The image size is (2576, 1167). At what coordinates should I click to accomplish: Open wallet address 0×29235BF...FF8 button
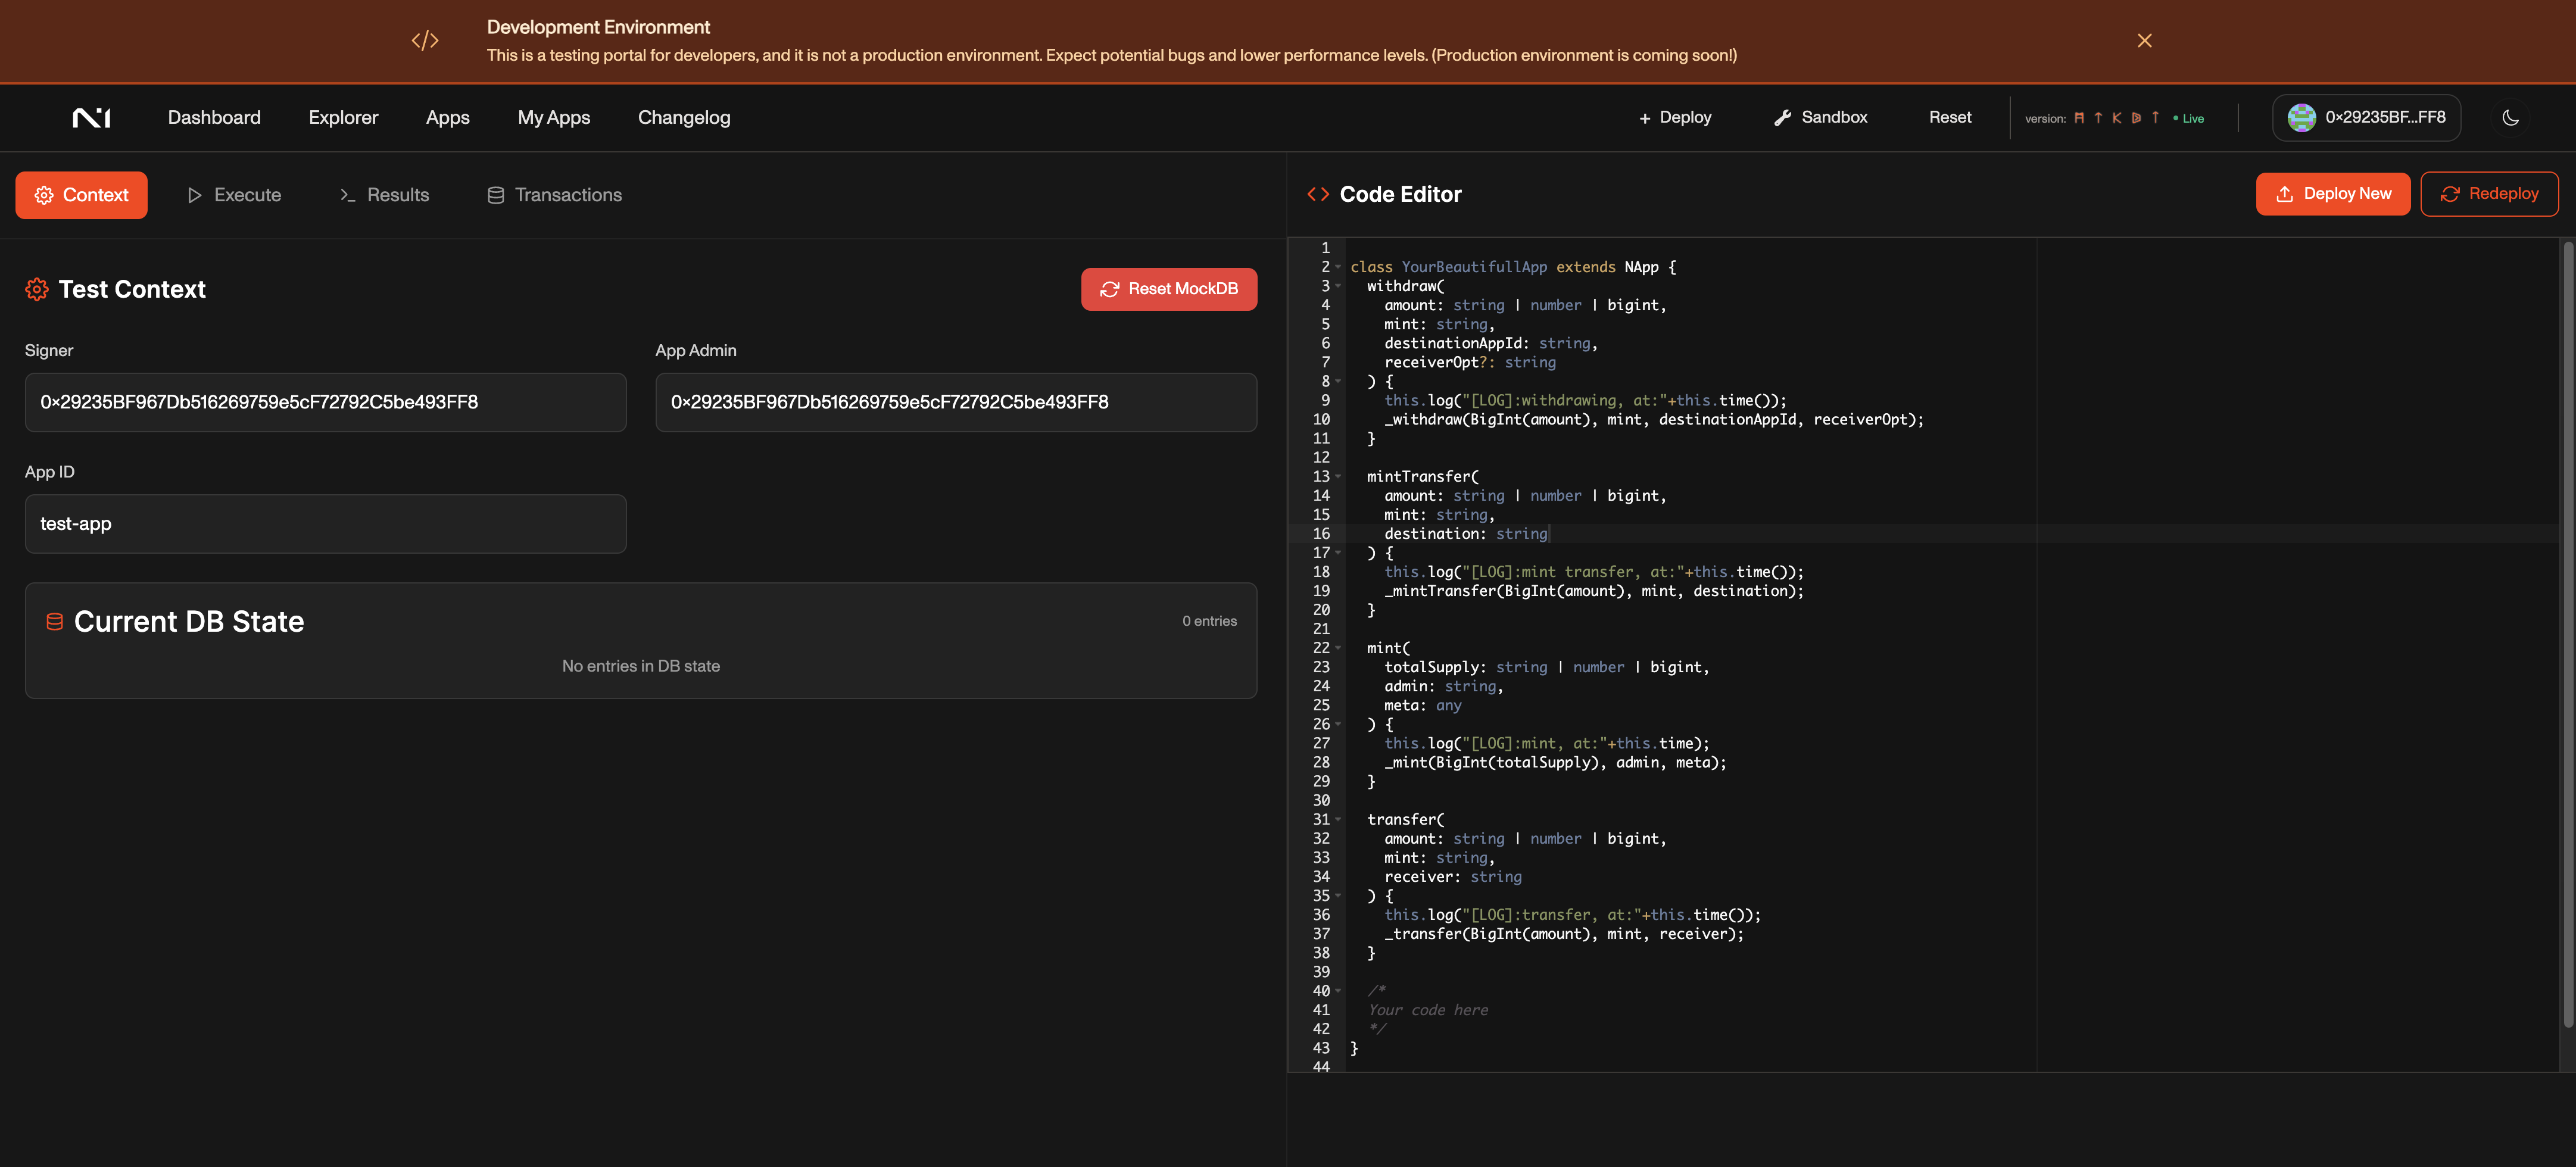click(2366, 118)
